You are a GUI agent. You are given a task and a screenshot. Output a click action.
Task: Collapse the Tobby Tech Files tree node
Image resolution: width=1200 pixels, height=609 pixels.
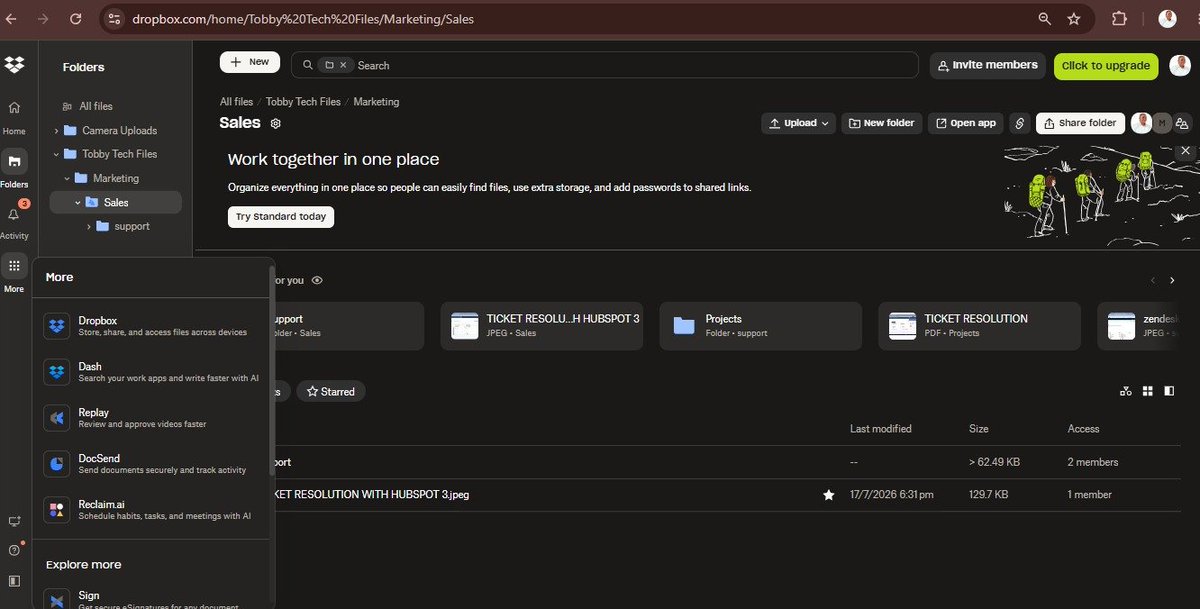click(x=56, y=155)
